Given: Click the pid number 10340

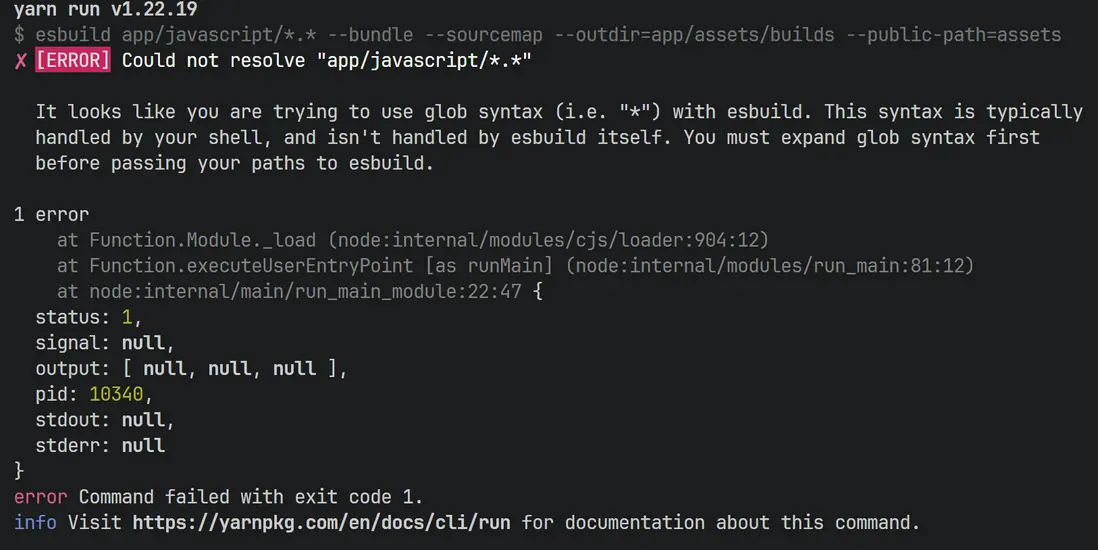Looking at the screenshot, I should [x=116, y=395].
